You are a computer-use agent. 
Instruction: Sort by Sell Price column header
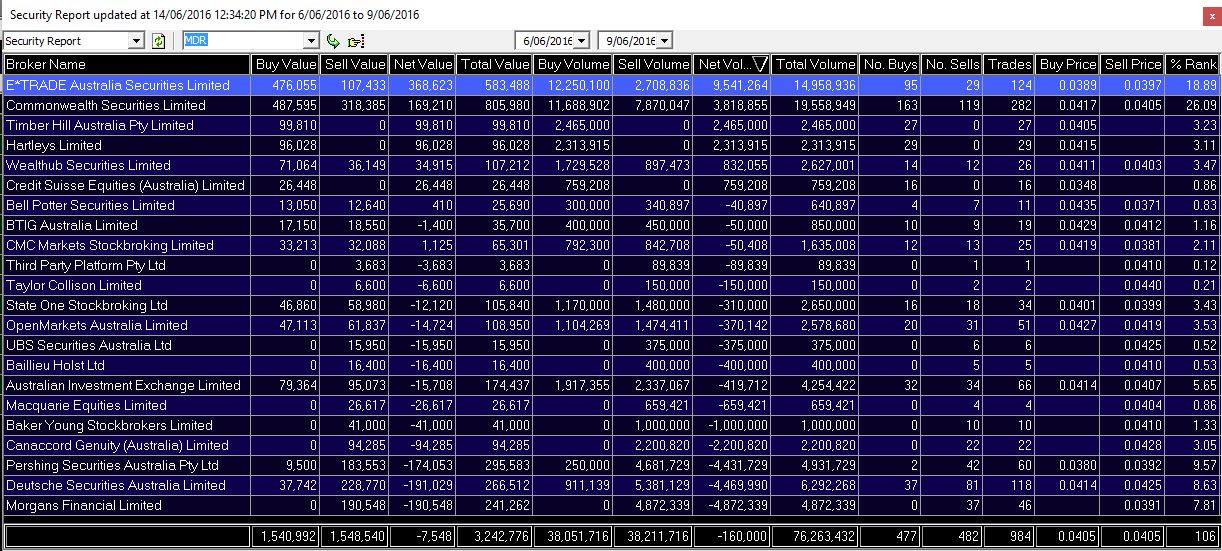1132,64
